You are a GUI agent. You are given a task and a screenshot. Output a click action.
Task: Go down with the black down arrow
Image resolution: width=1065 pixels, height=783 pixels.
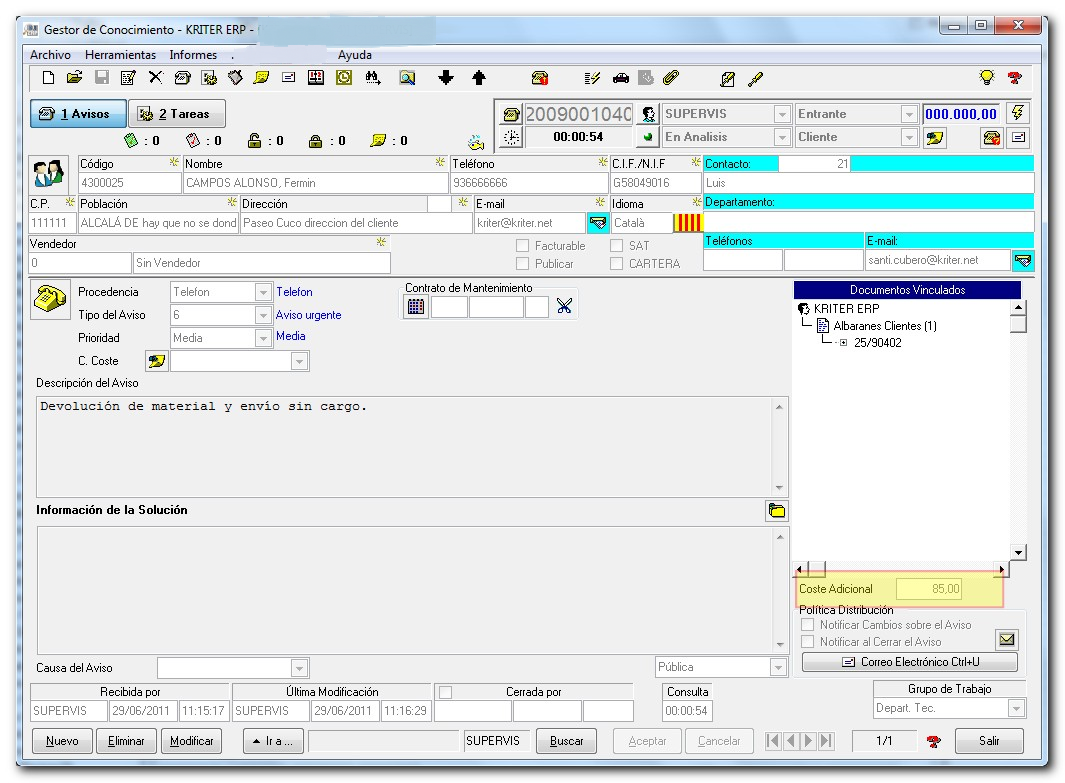(x=446, y=77)
